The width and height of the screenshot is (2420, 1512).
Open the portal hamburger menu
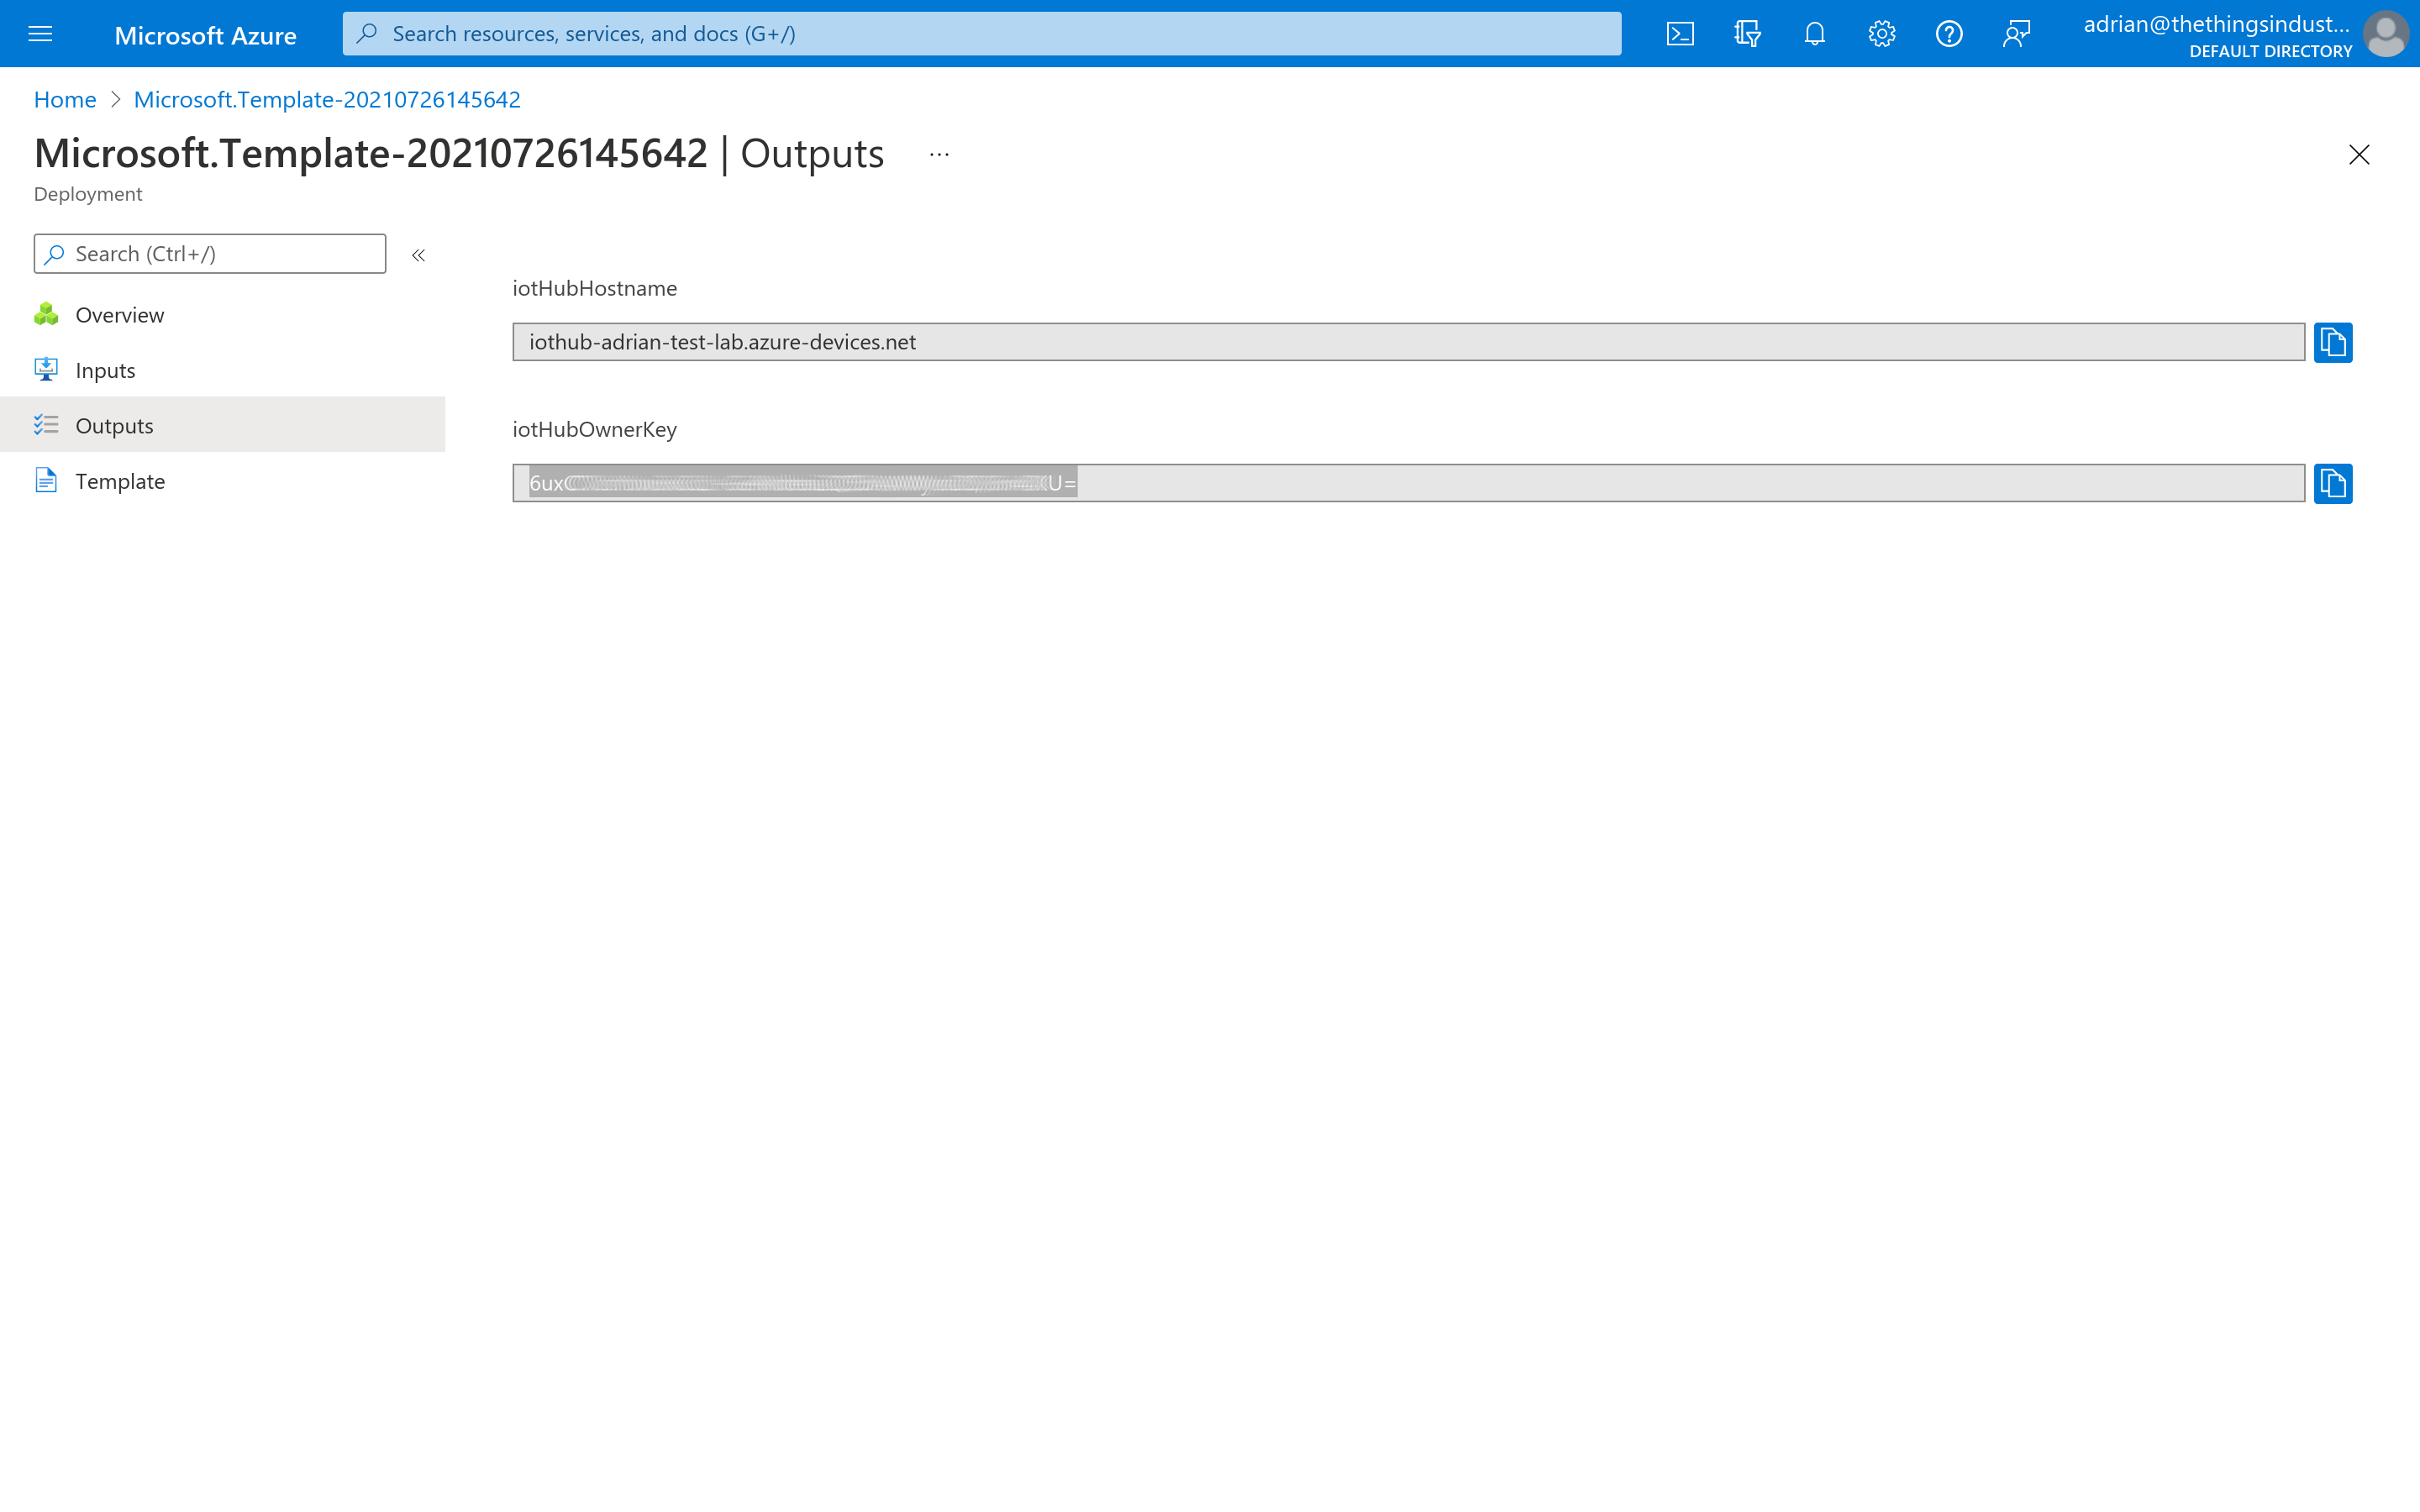(x=40, y=33)
